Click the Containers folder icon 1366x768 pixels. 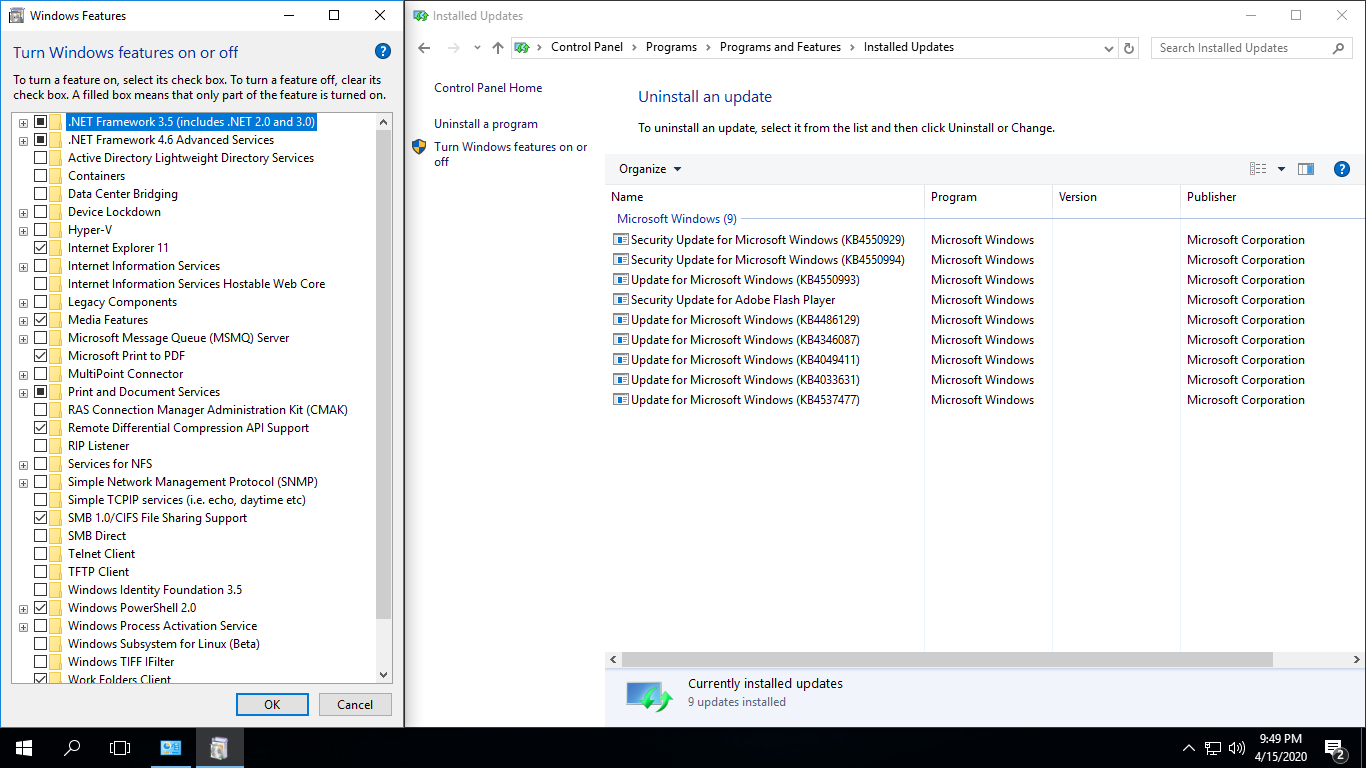(x=56, y=176)
